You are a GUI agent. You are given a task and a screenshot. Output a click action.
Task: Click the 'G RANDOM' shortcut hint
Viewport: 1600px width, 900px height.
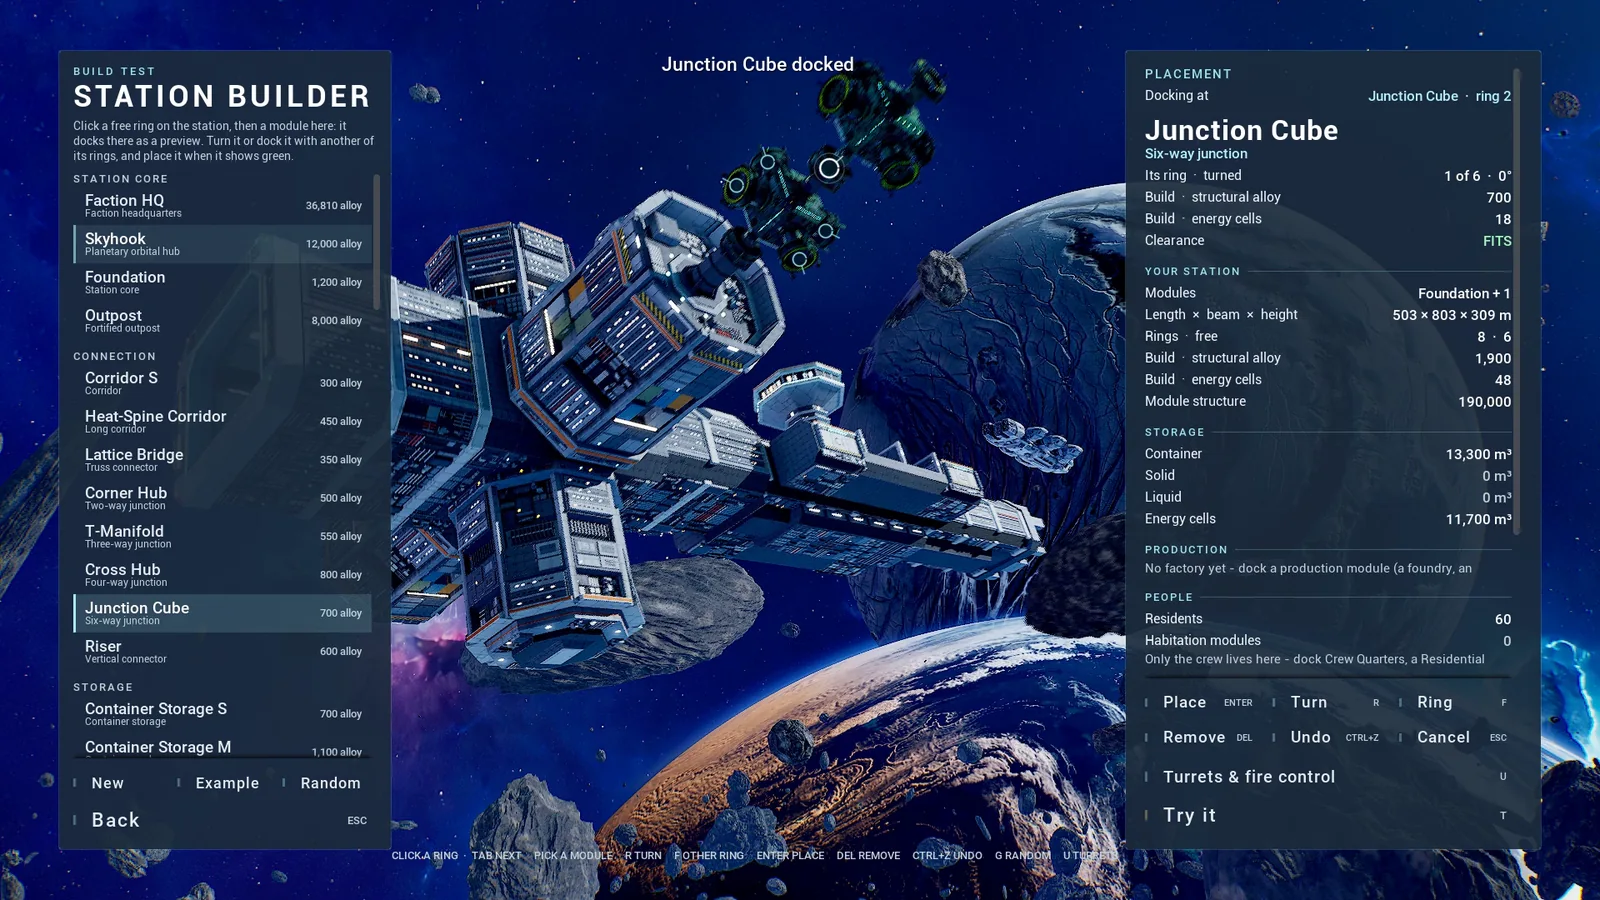pos(1022,856)
